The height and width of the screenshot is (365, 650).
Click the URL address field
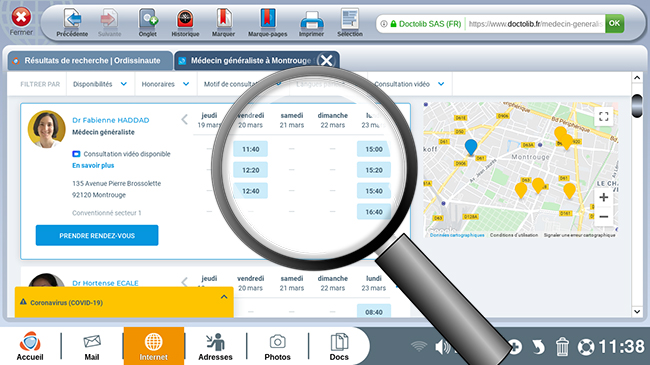[535, 24]
